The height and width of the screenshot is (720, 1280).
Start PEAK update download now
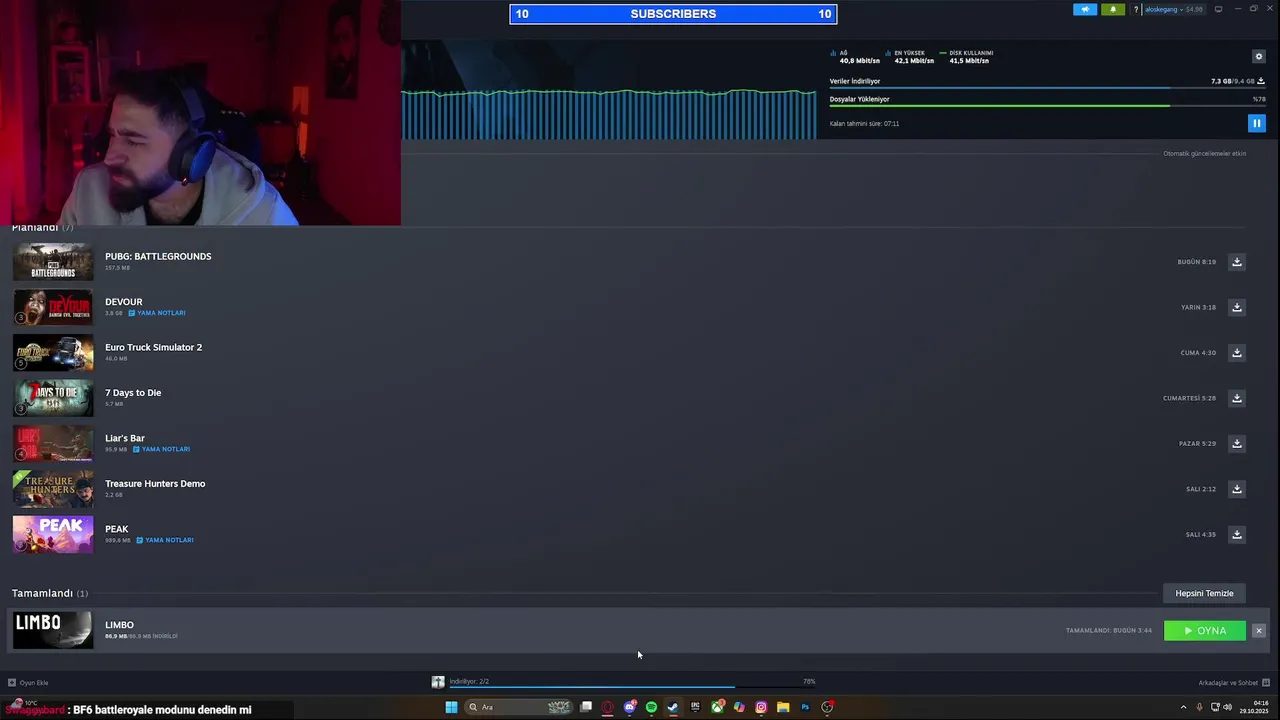coord(1237,534)
